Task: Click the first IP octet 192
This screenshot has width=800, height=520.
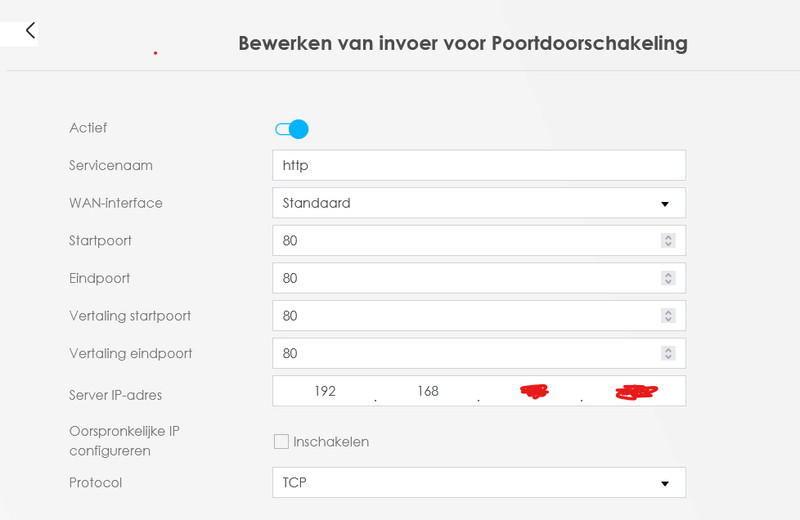Action: pos(325,391)
